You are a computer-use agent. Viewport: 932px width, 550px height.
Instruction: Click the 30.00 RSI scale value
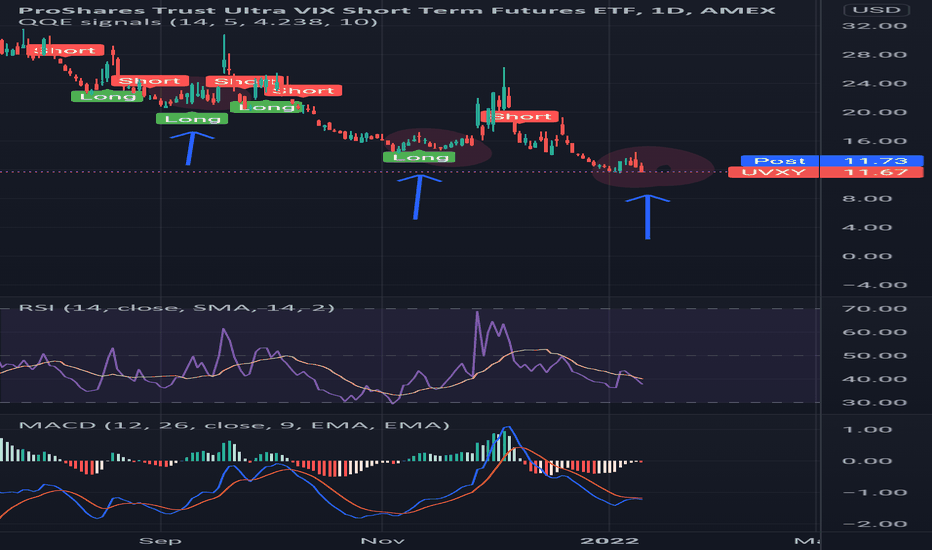coord(875,403)
